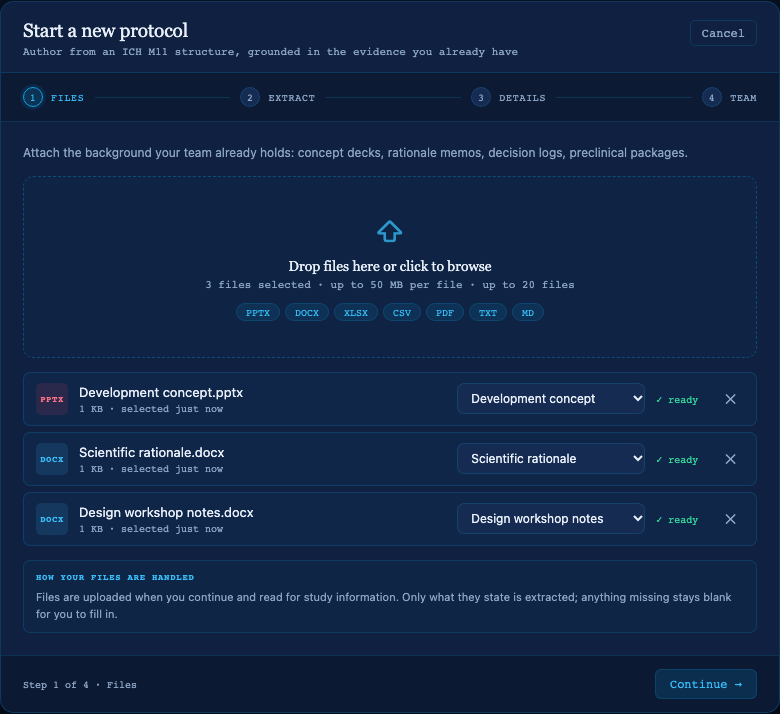The width and height of the screenshot is (780, 714).
Task: Click the Cancel button
Action: [x=723, y=33]
